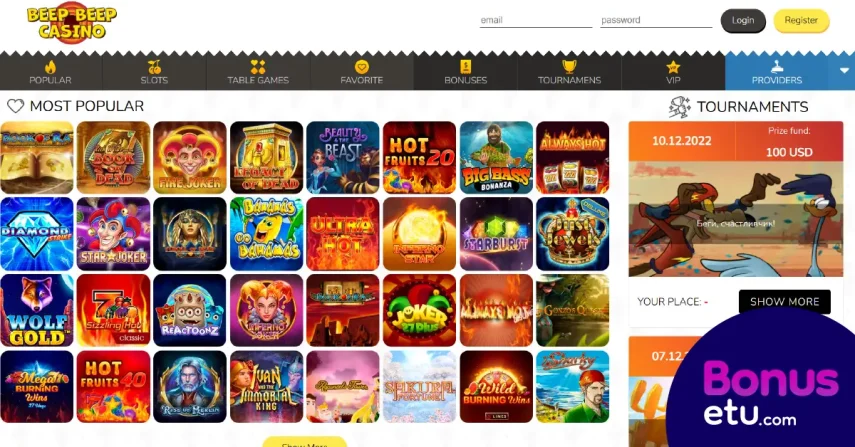
Task: Click the yellow Register button
Action: (x=801, y=21)
